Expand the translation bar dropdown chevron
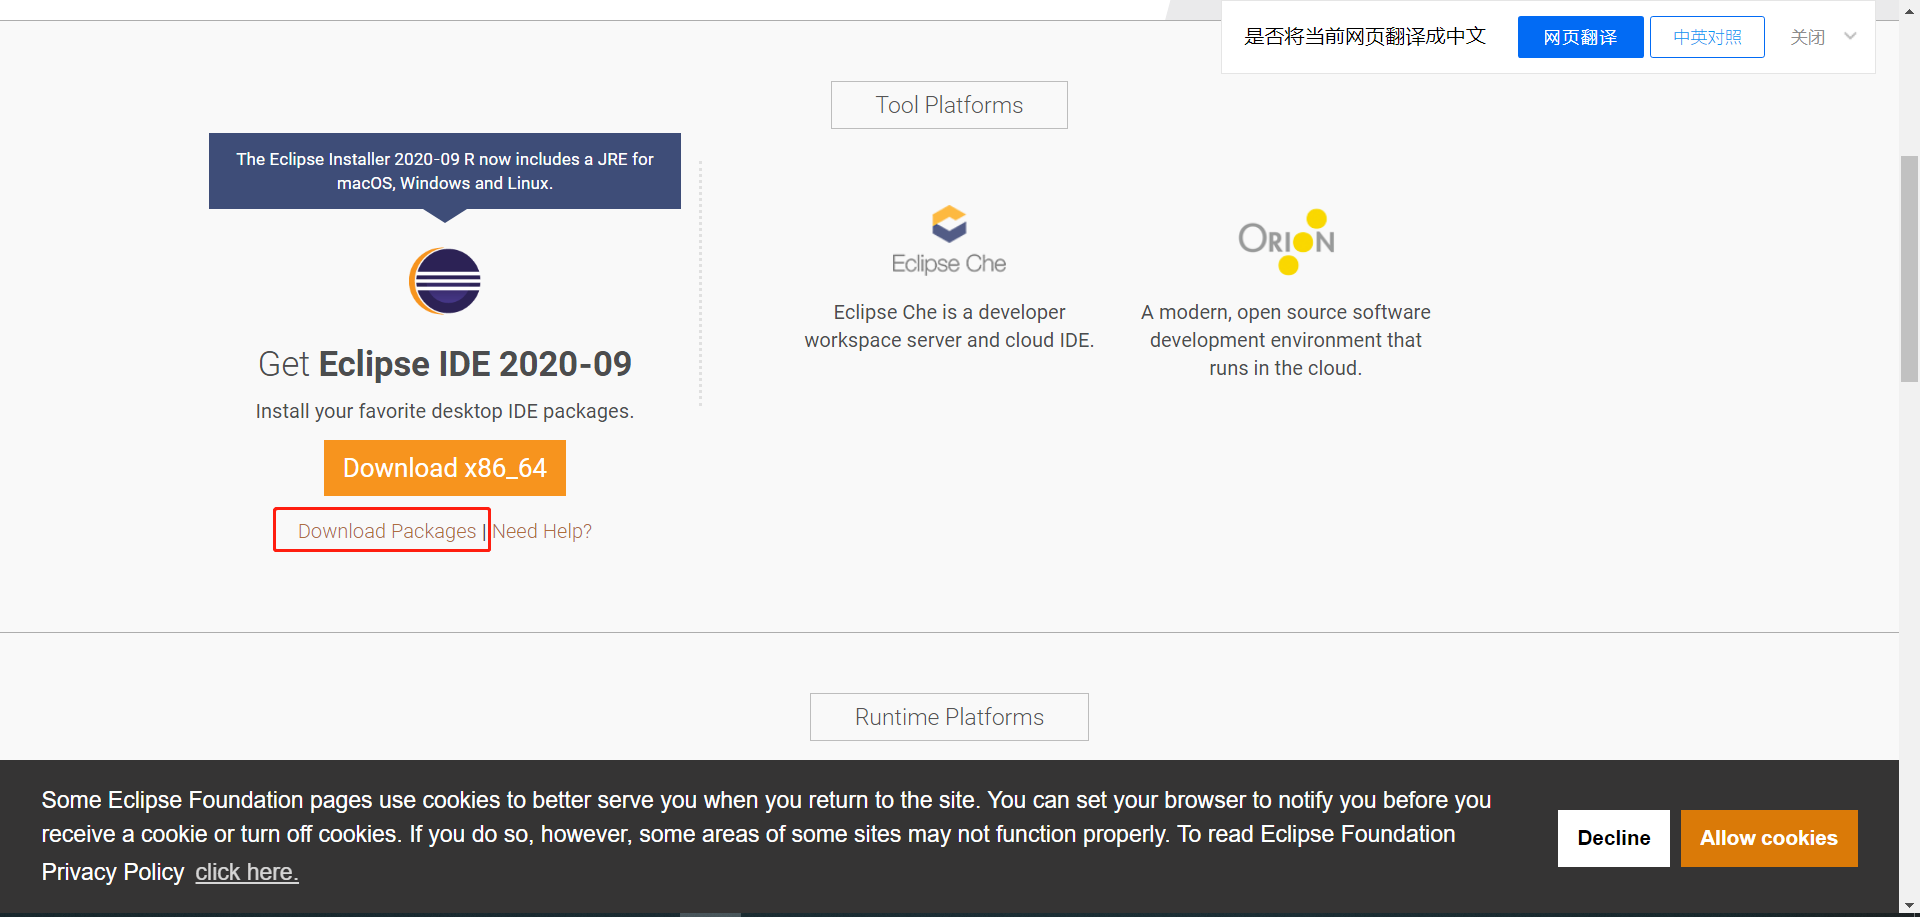 point(1850,36)
